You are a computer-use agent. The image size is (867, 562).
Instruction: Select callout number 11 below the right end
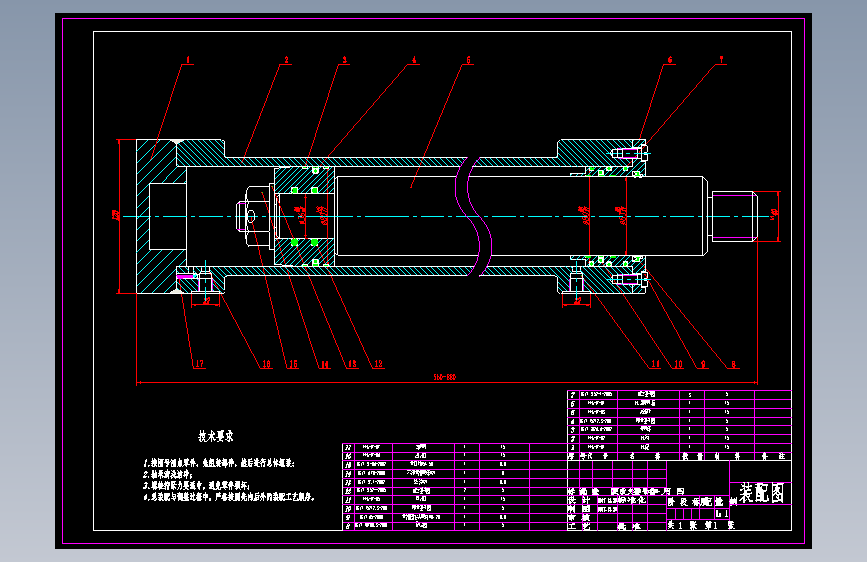655,364
